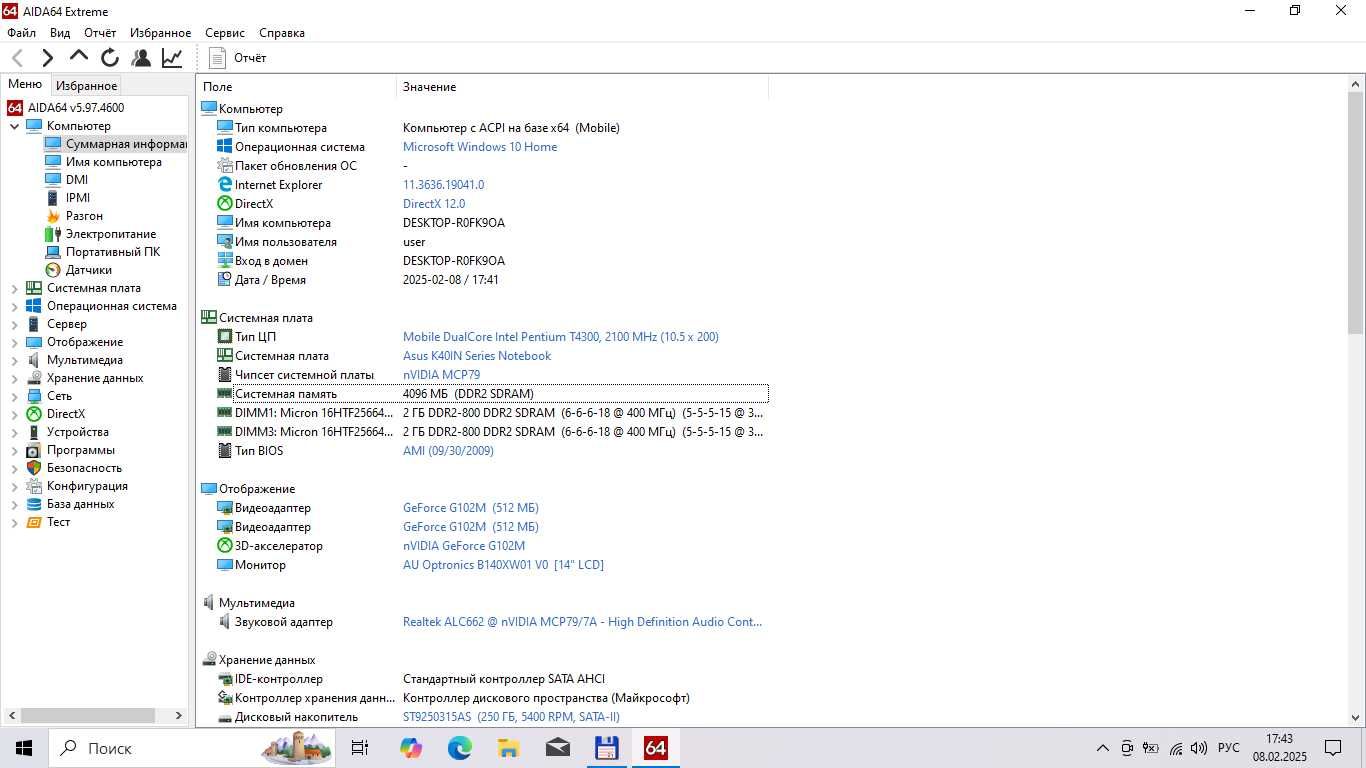This screenshot has width=1366, height=768.
Task: Click the vertical scrollbar down arrow
Action: click(x=1356, y=717)
